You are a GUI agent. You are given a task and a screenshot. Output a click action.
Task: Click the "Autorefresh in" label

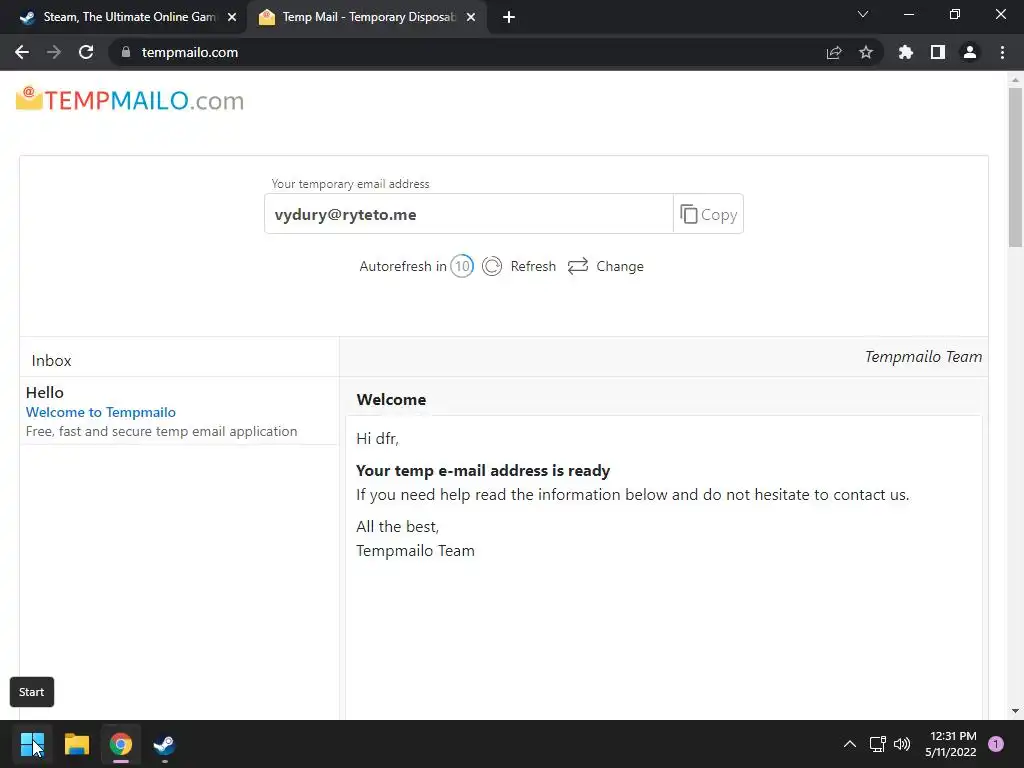(x=403, y=266)
